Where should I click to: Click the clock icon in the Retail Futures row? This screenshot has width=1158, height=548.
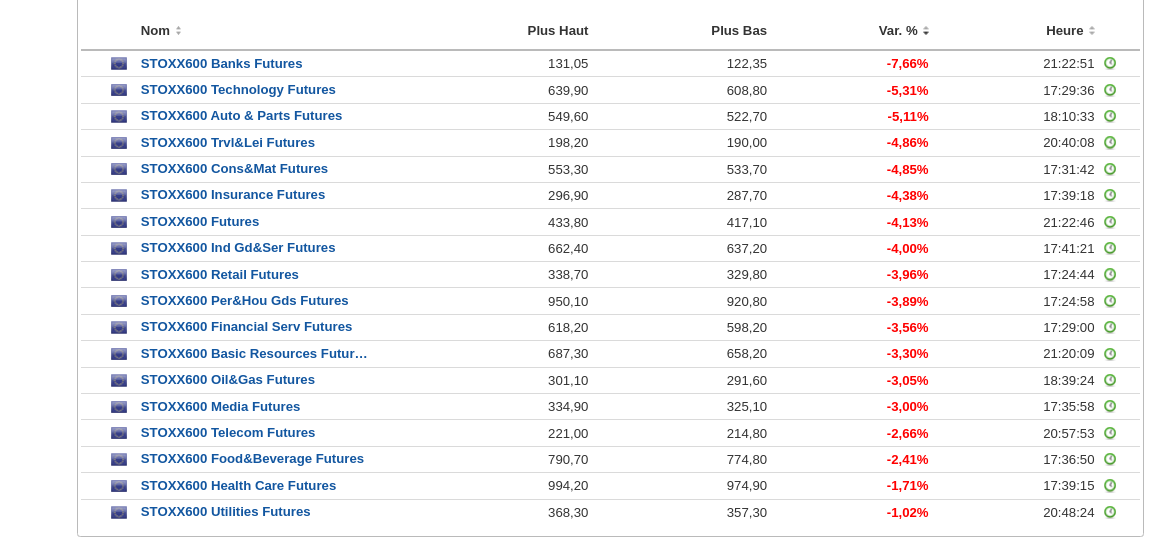[1110, 275]
